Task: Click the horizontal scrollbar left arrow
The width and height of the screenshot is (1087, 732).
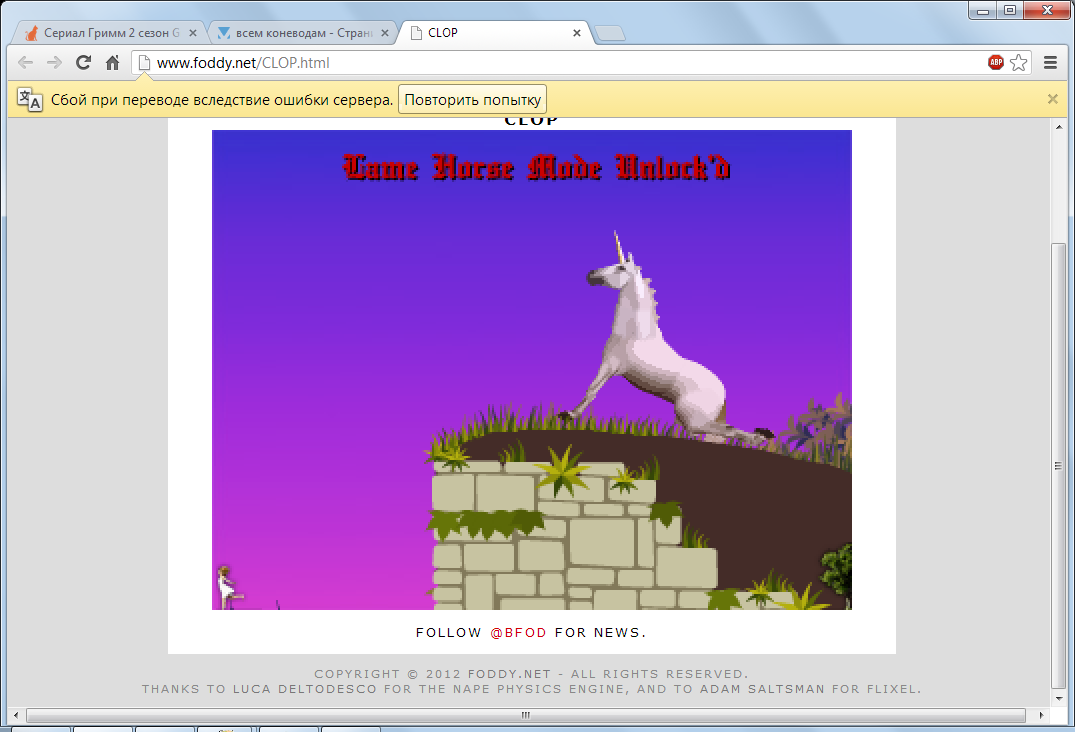Action: (17, 715)
